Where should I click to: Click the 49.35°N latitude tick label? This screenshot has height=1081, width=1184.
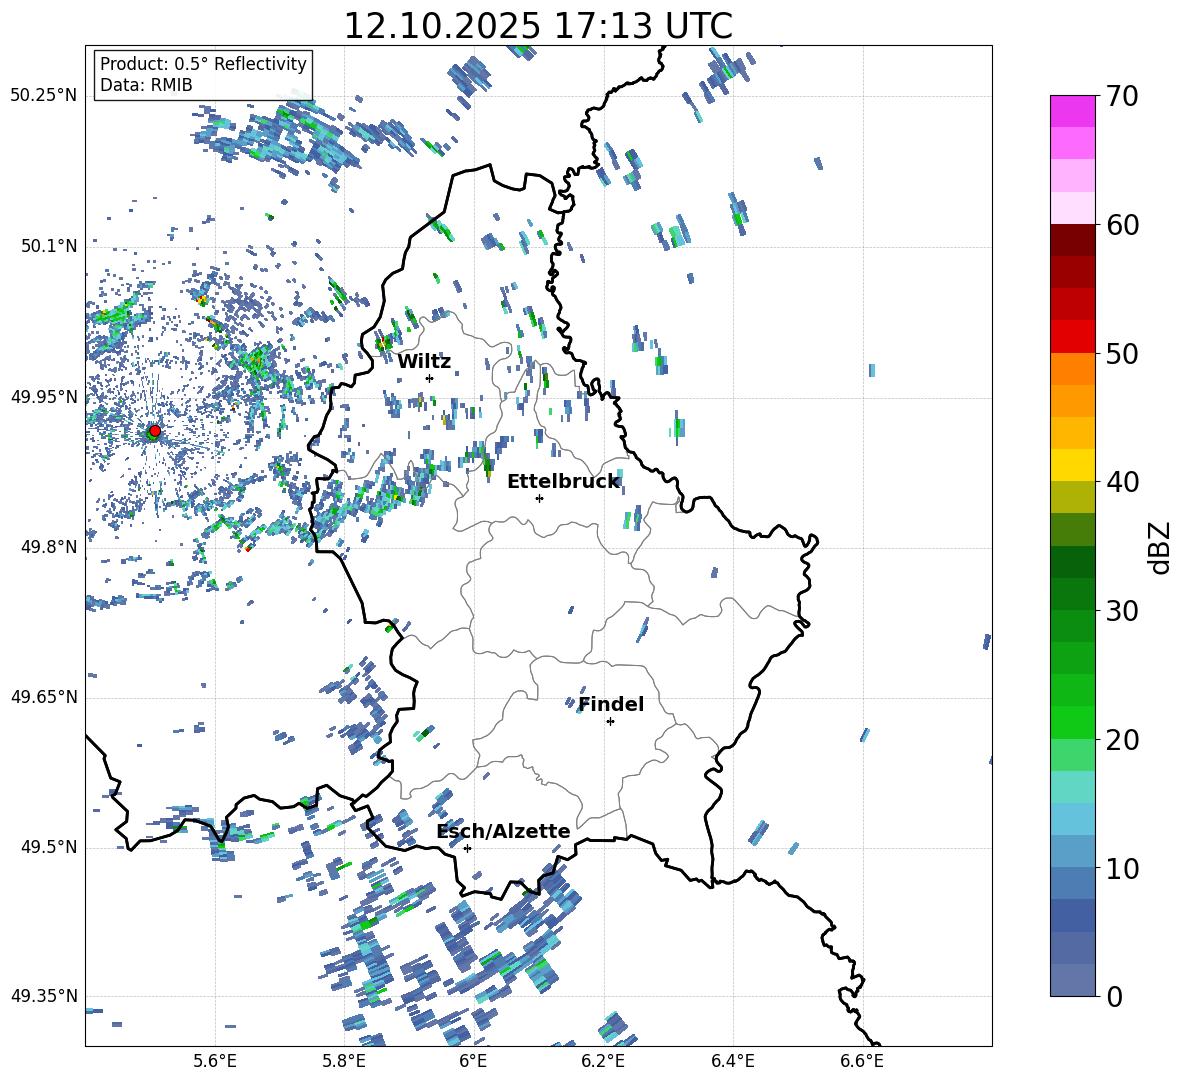(44, 996)
